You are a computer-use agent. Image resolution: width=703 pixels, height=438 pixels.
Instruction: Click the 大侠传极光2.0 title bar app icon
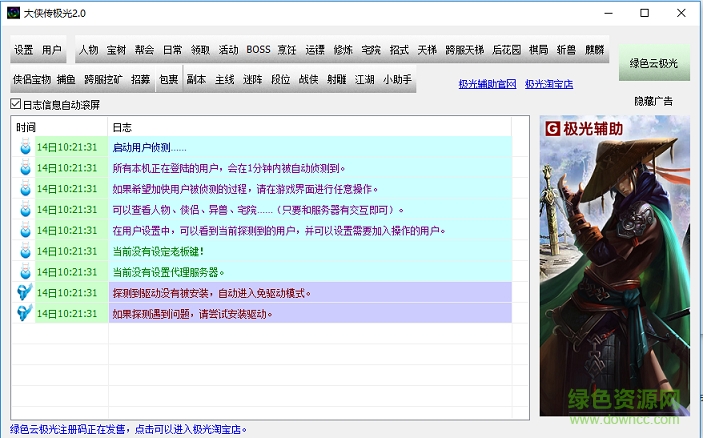[x=13, y=13]
